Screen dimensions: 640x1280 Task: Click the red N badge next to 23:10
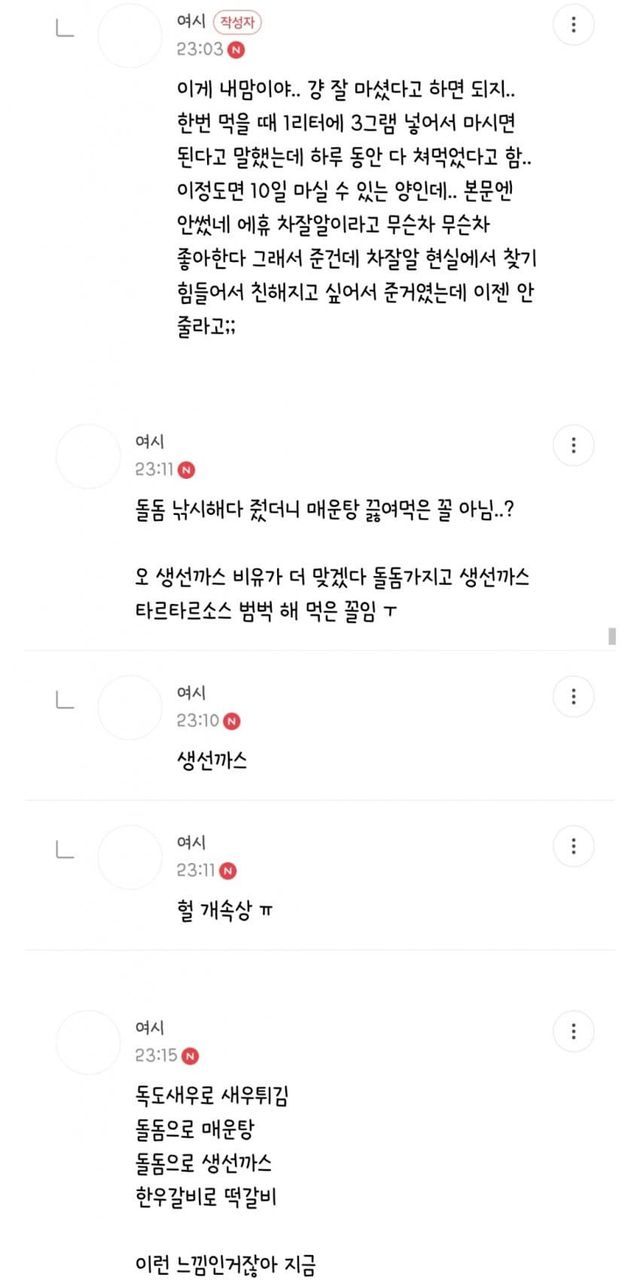[x=232, y=720]
